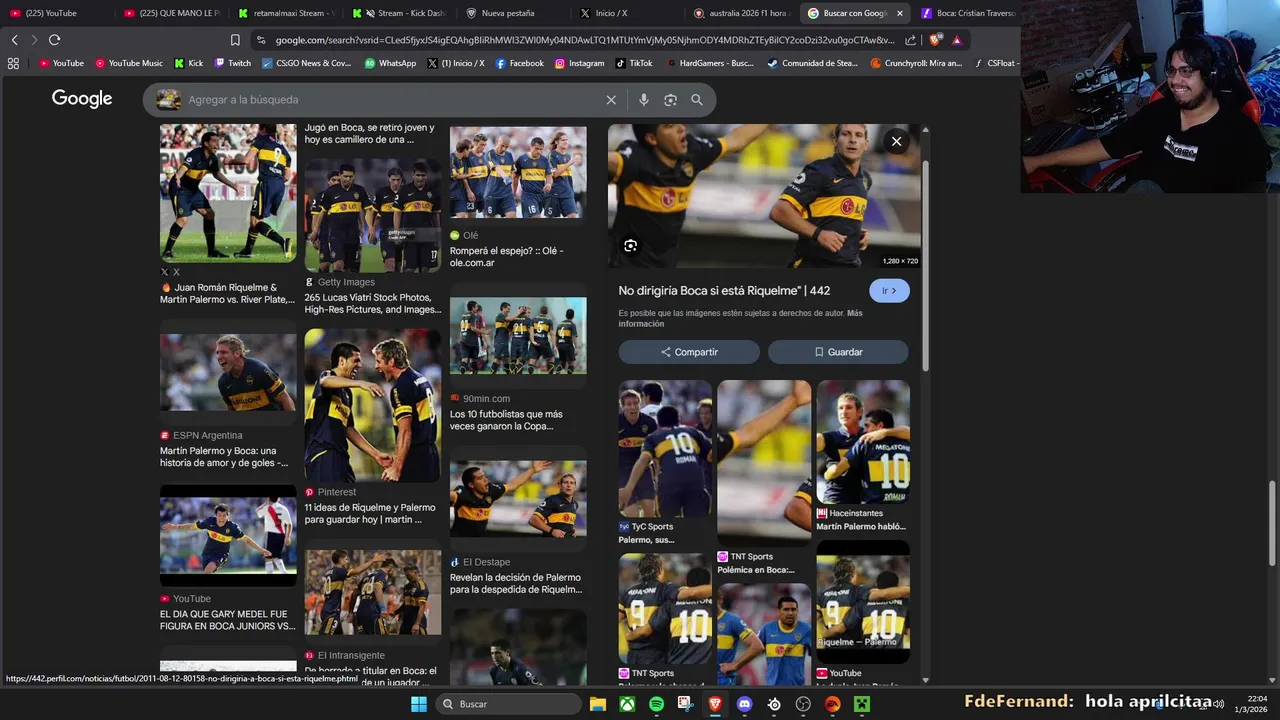Open X 'Juan Román Riquelme & Martín Palermo' result
This screenshot has height=720, width=1280.
click(228, 215)
